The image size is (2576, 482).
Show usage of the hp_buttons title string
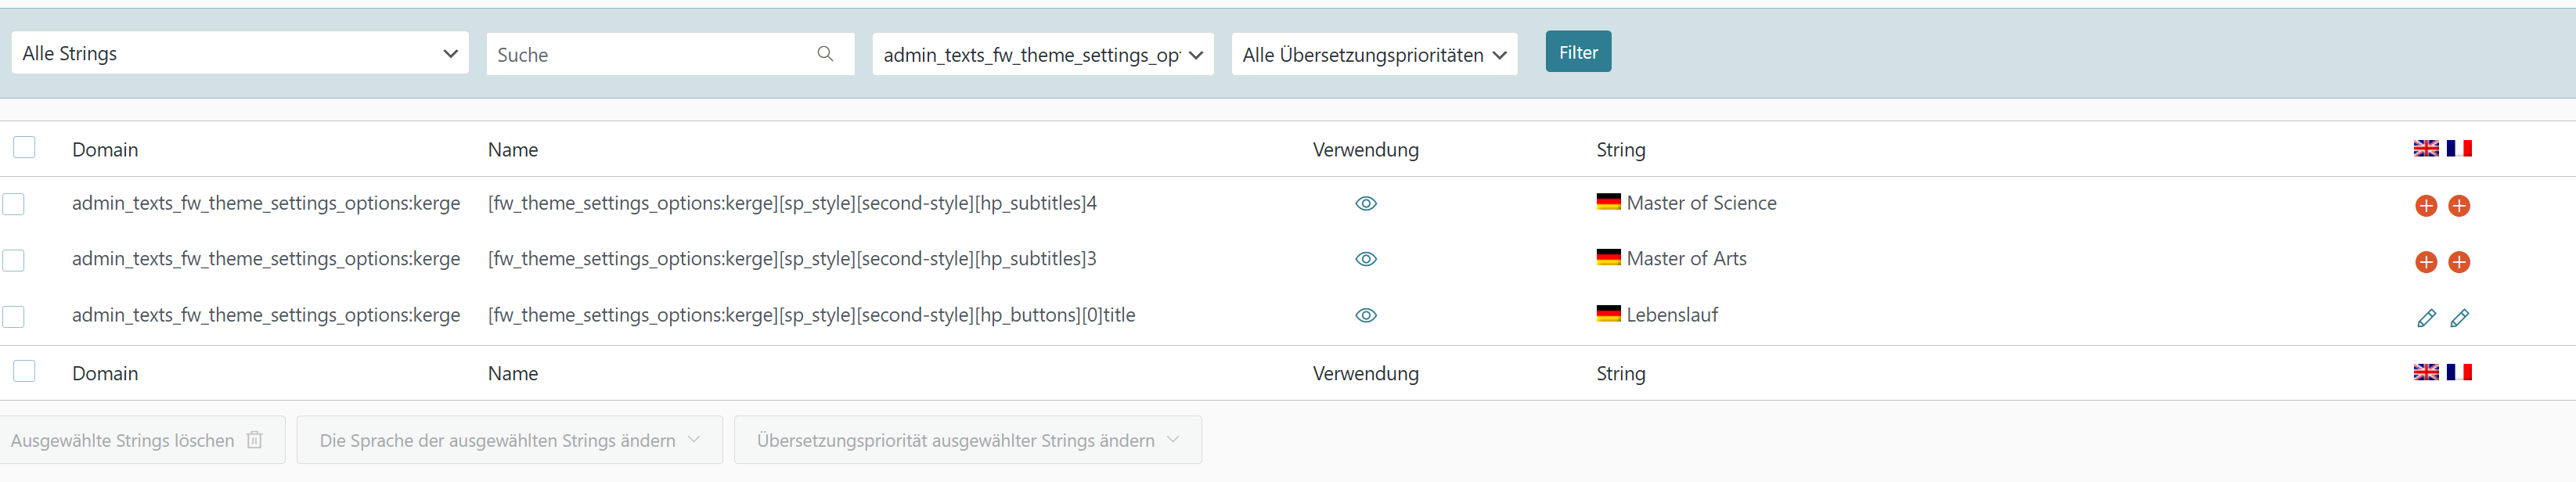point(1366,315)
